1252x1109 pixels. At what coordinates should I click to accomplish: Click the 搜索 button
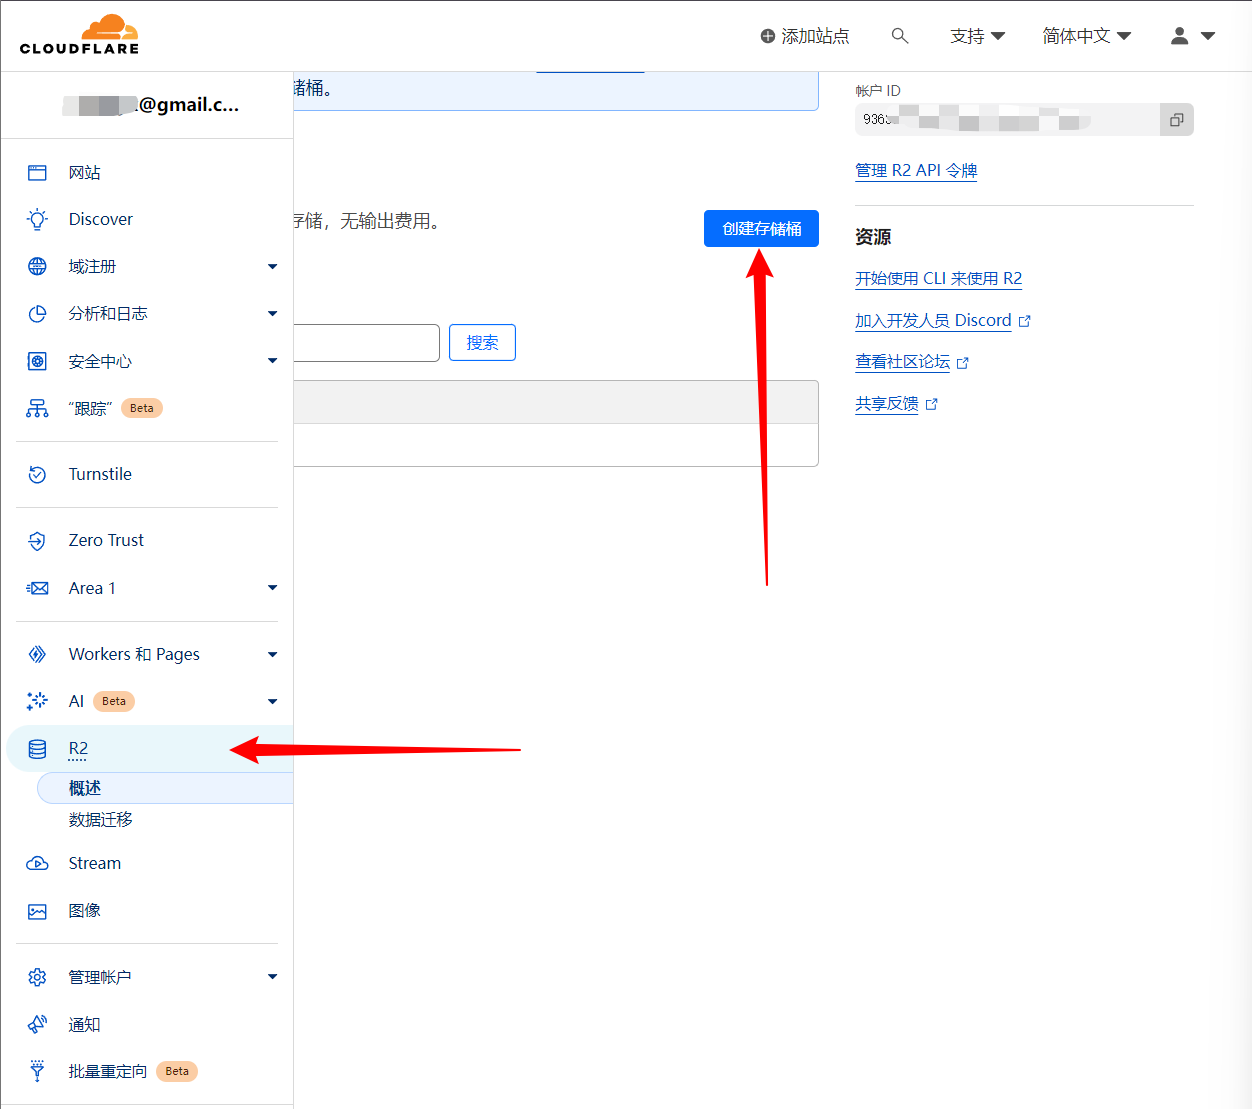(x=482, y=343)
